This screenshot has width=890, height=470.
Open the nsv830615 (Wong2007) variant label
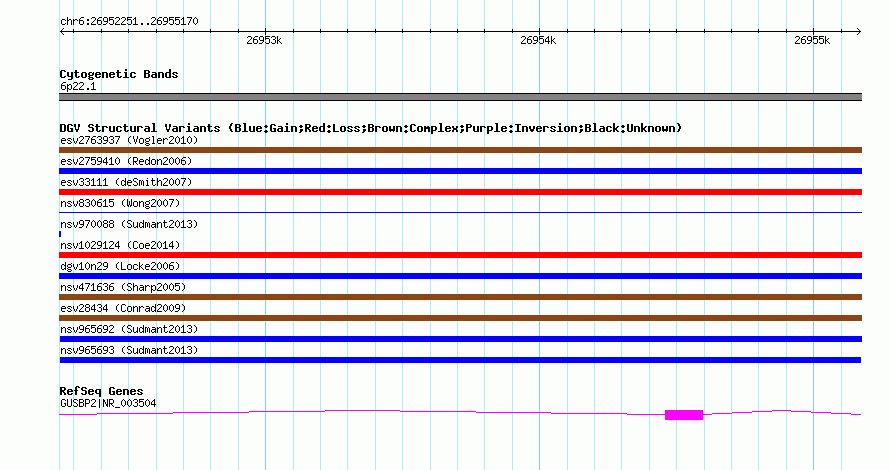coord(120,203)
